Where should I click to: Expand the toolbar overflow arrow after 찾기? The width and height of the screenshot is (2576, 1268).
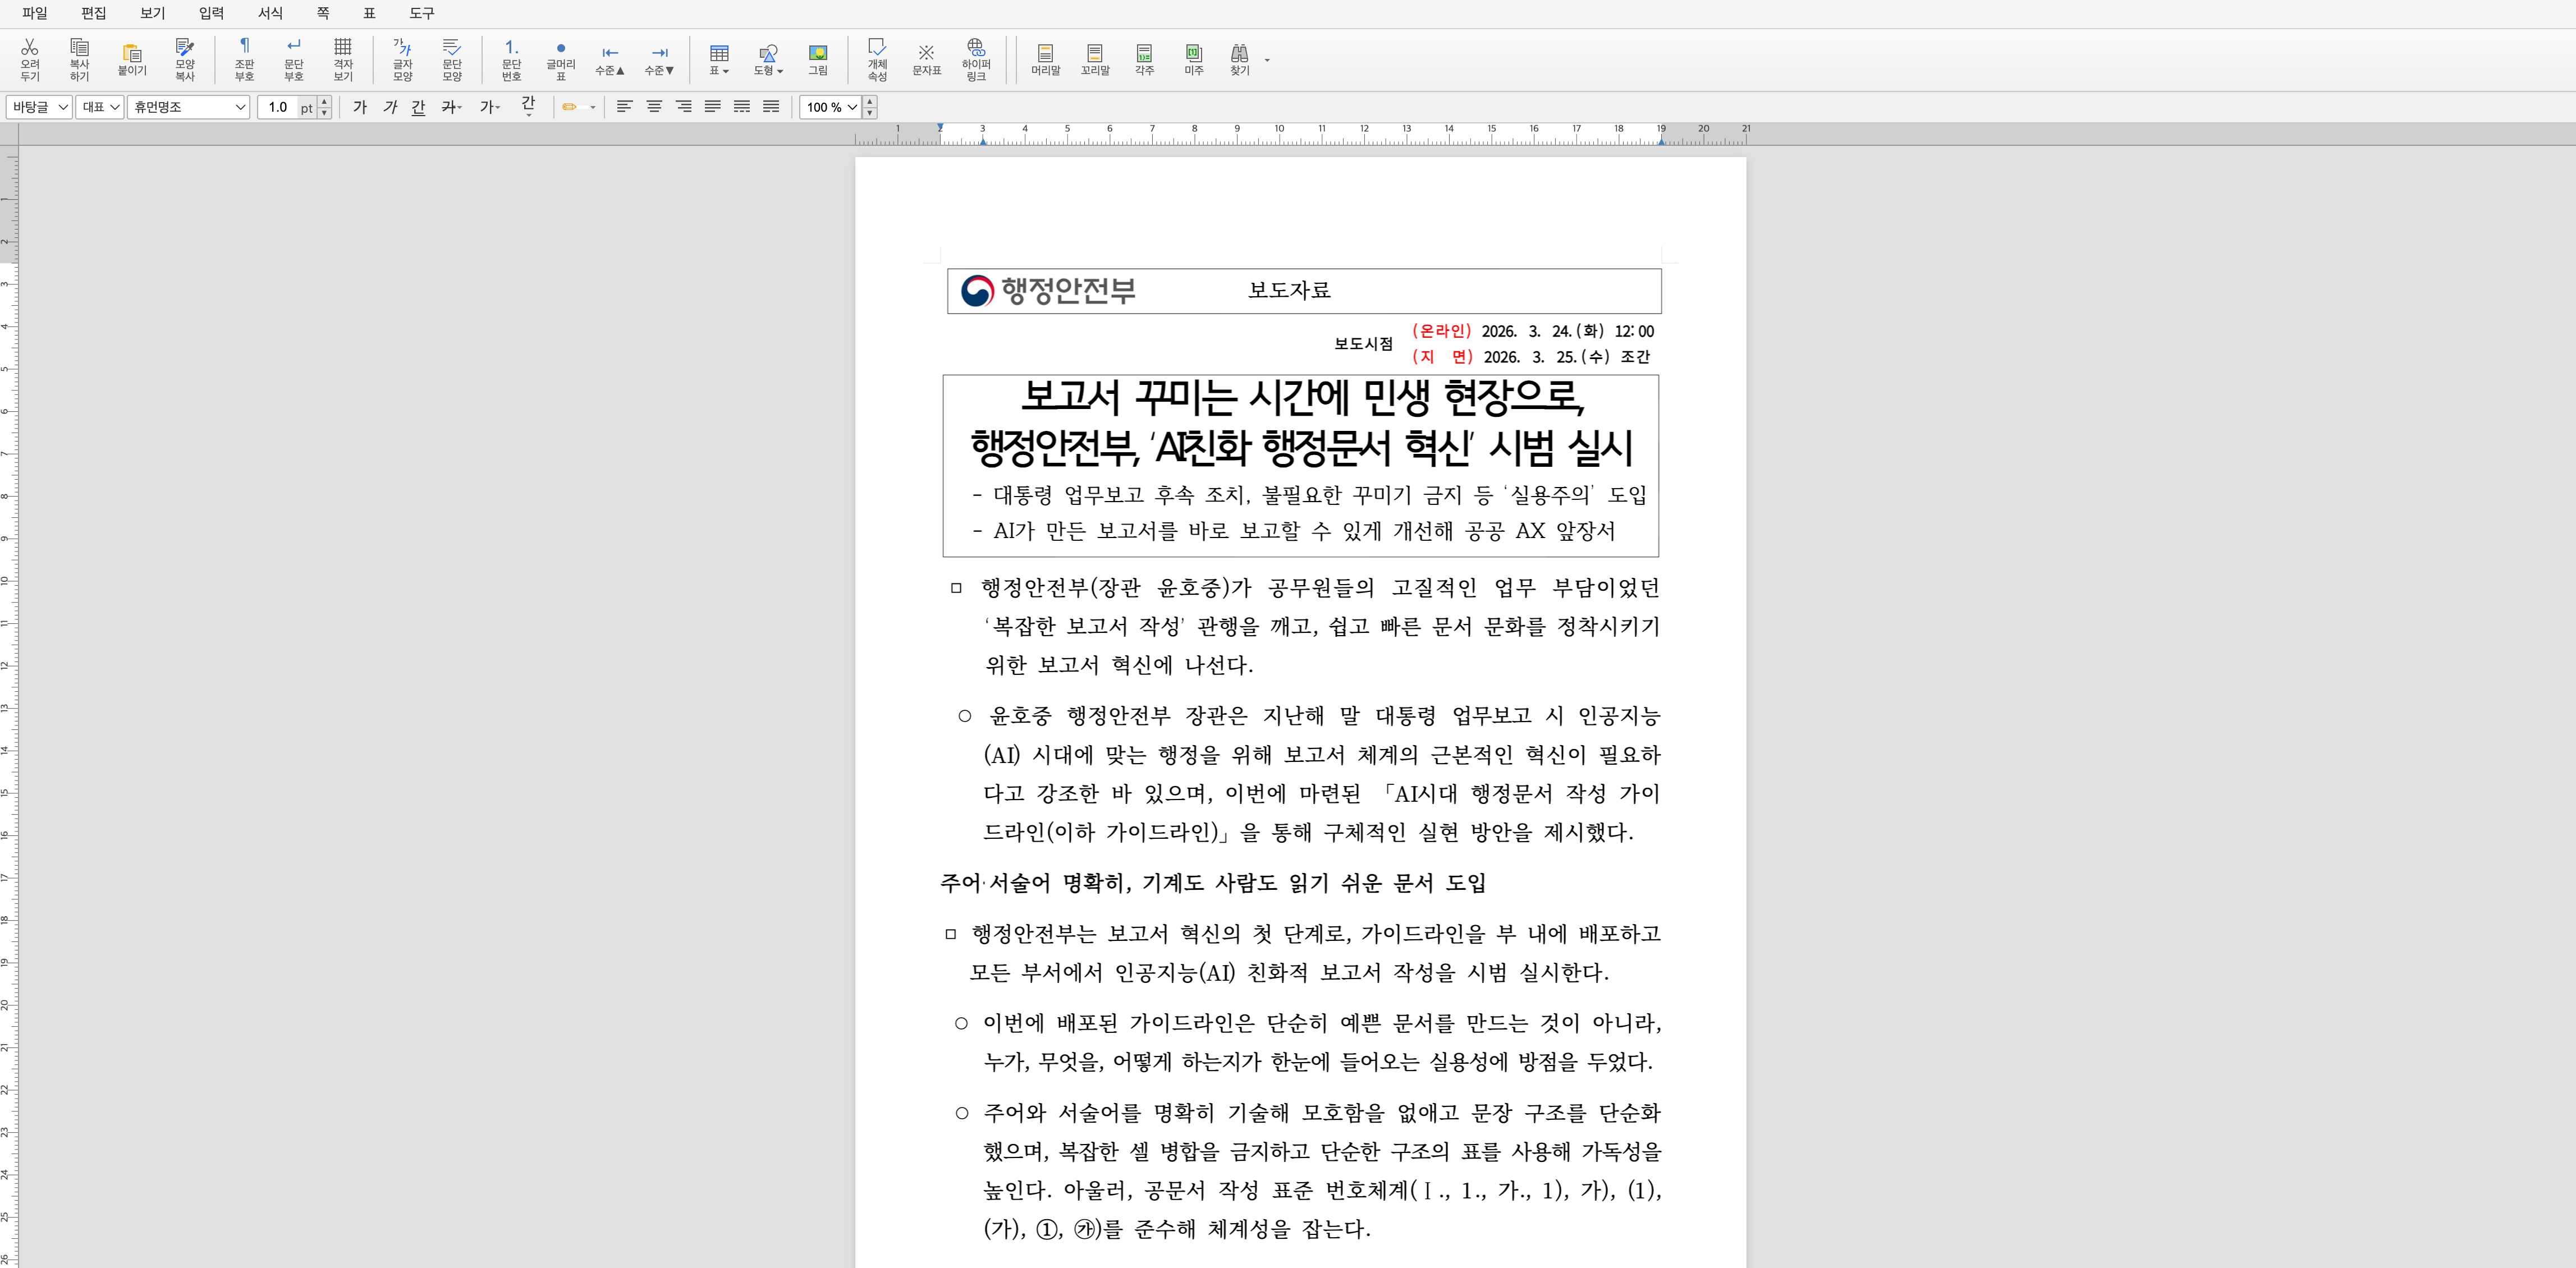click(x=1267, y=60)
